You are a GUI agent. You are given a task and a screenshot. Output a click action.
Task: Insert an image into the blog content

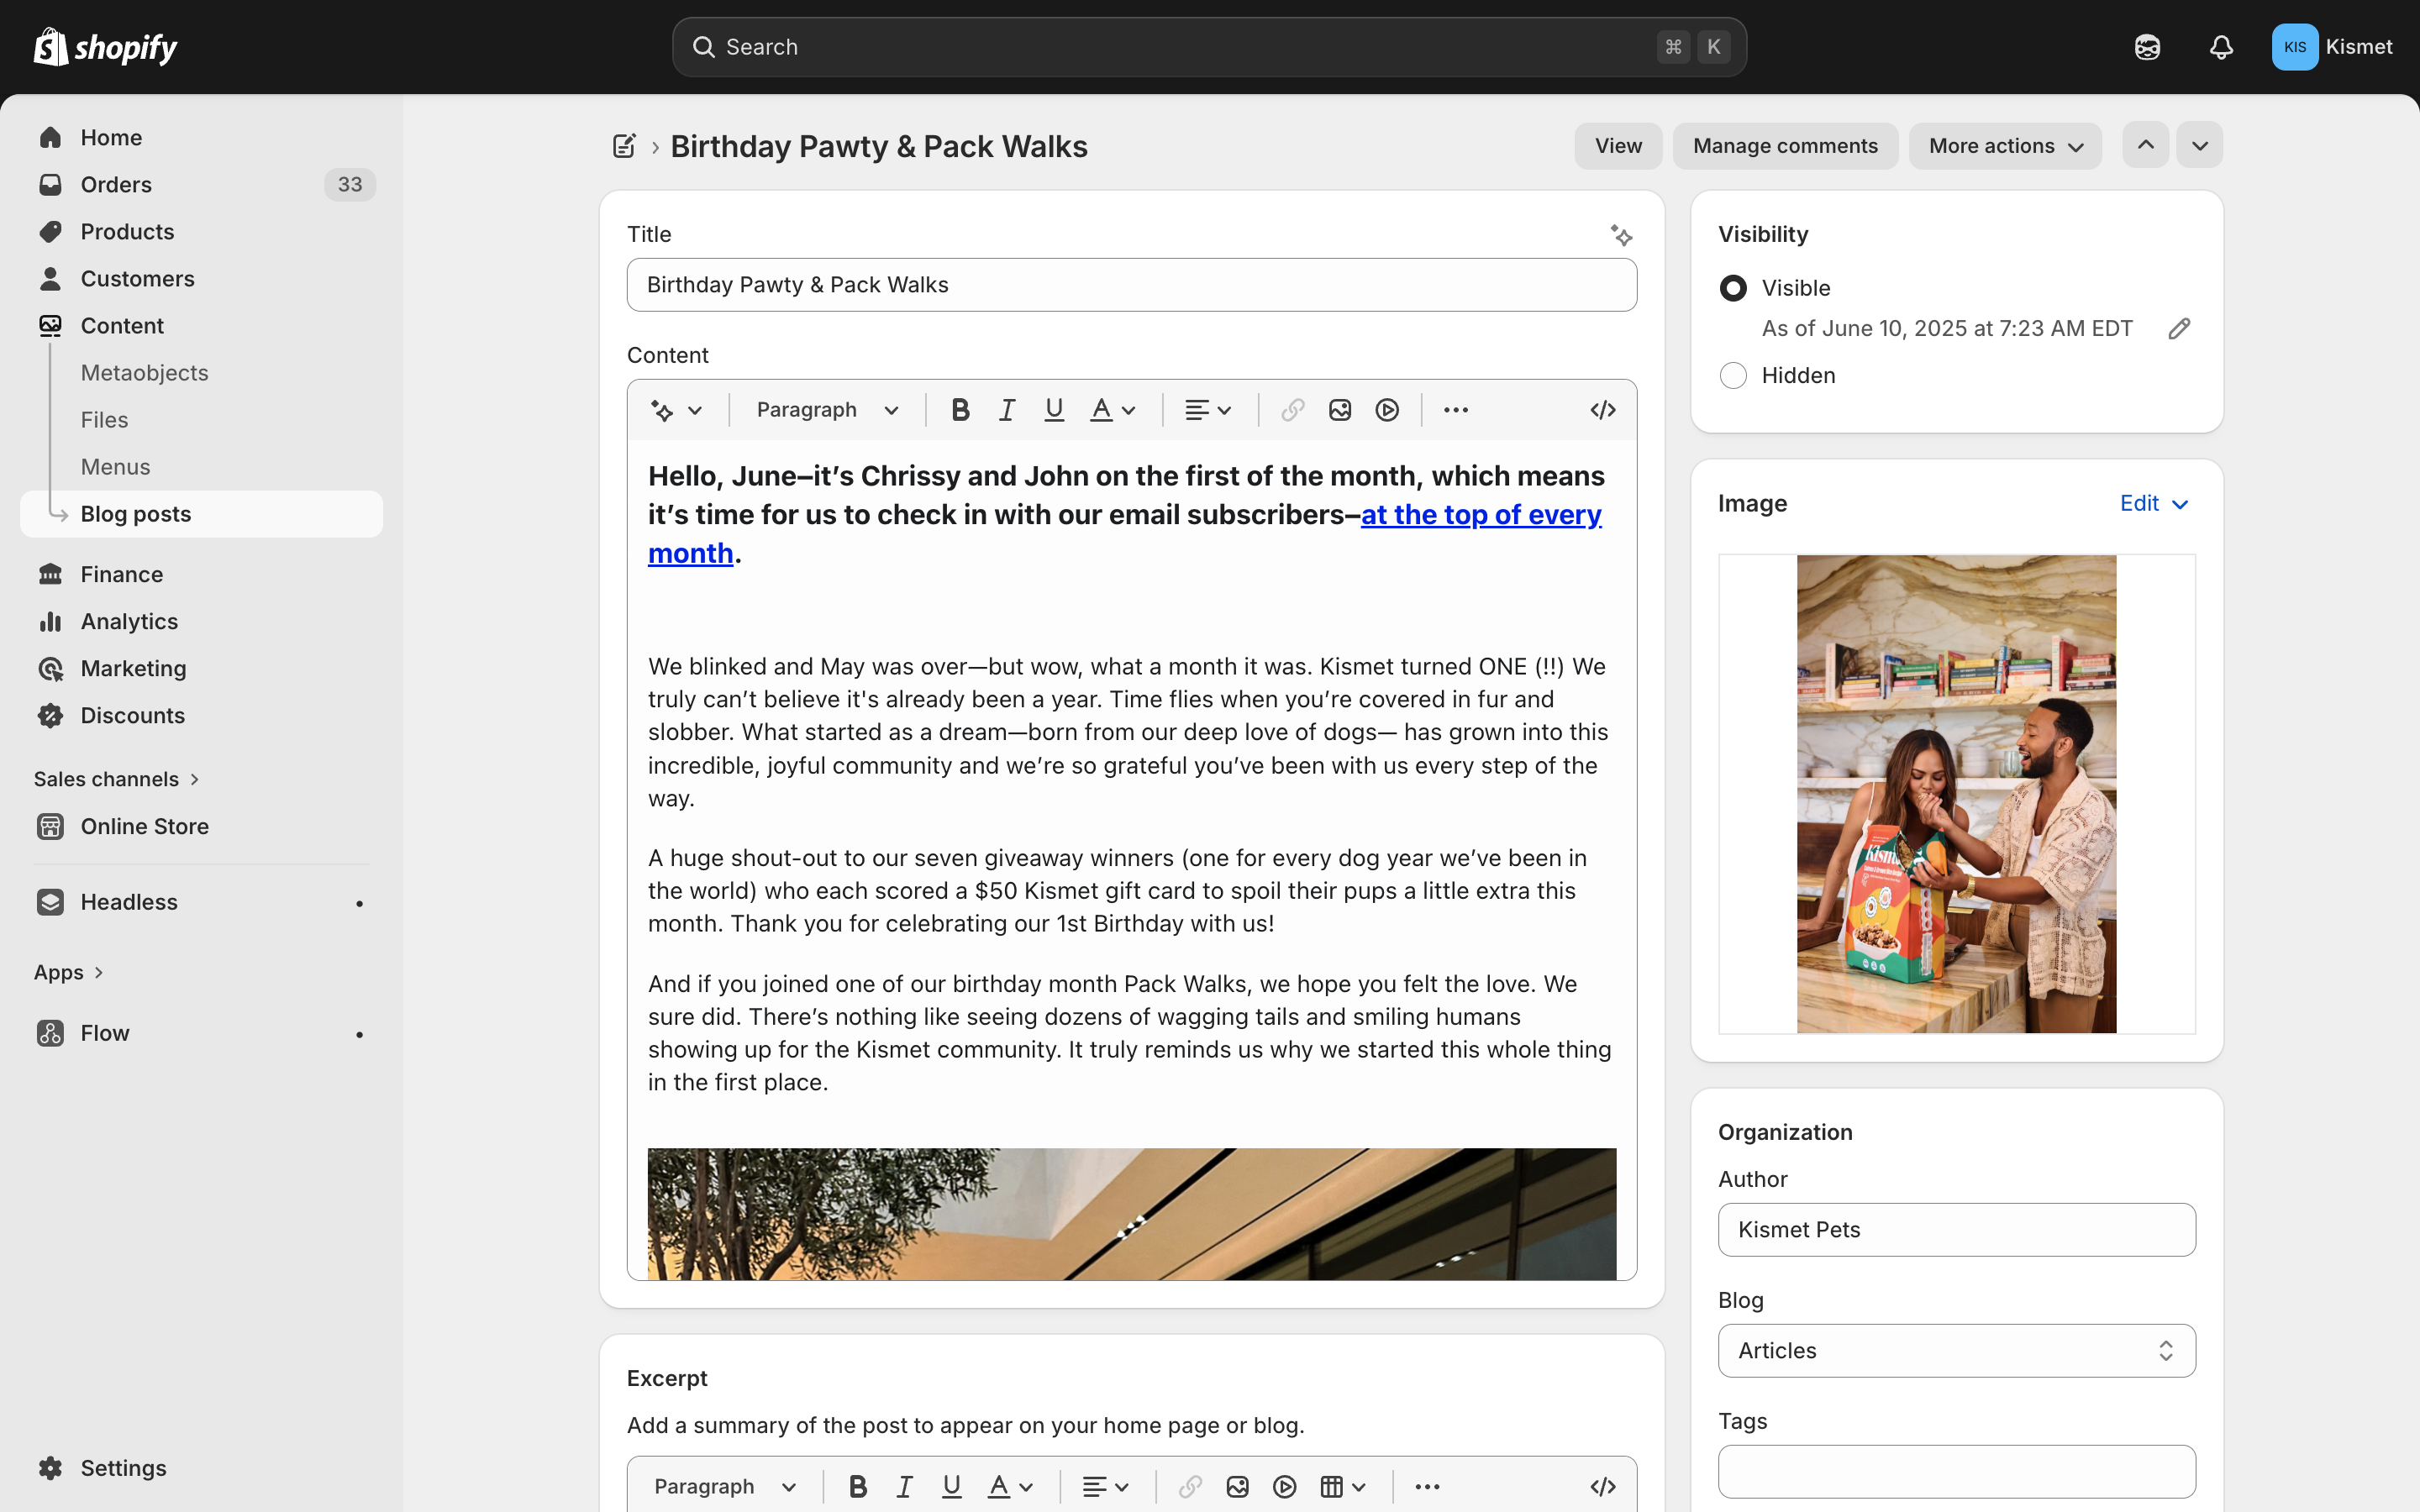click(x=1339, y=409)
